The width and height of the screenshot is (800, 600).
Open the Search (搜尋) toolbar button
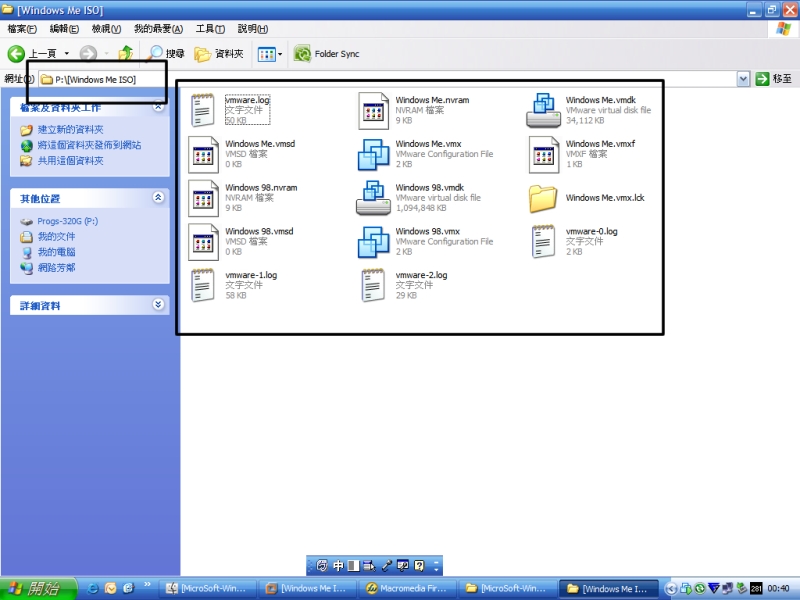coord(166,54)
